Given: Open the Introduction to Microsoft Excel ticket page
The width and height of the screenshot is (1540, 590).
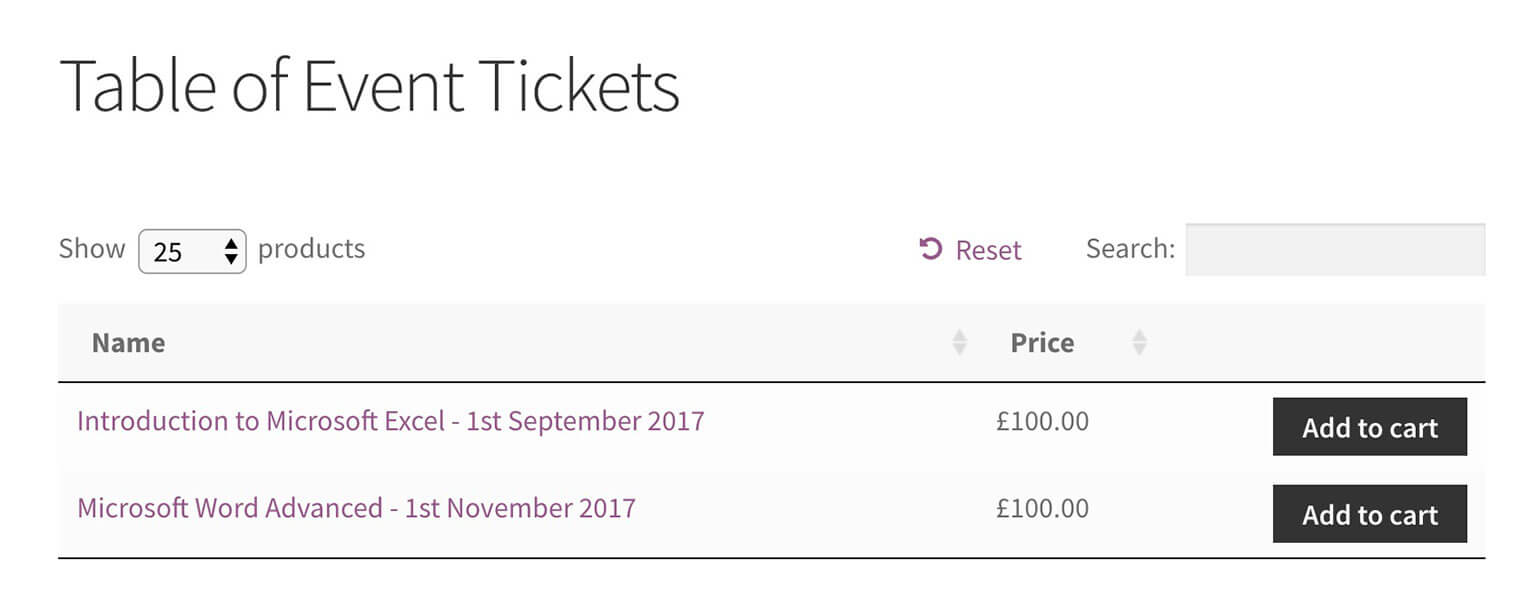Looking at the screenshot, I should click(390, 421).
